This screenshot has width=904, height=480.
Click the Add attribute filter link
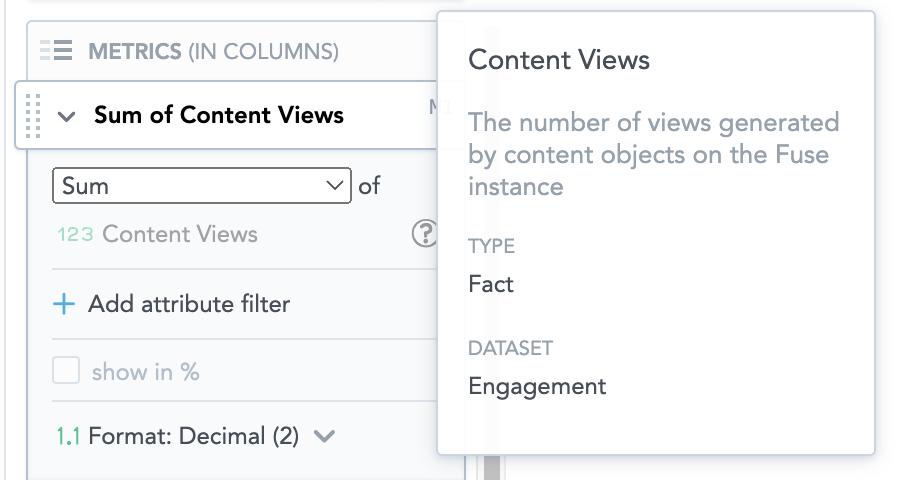click(x=189, y=304)
